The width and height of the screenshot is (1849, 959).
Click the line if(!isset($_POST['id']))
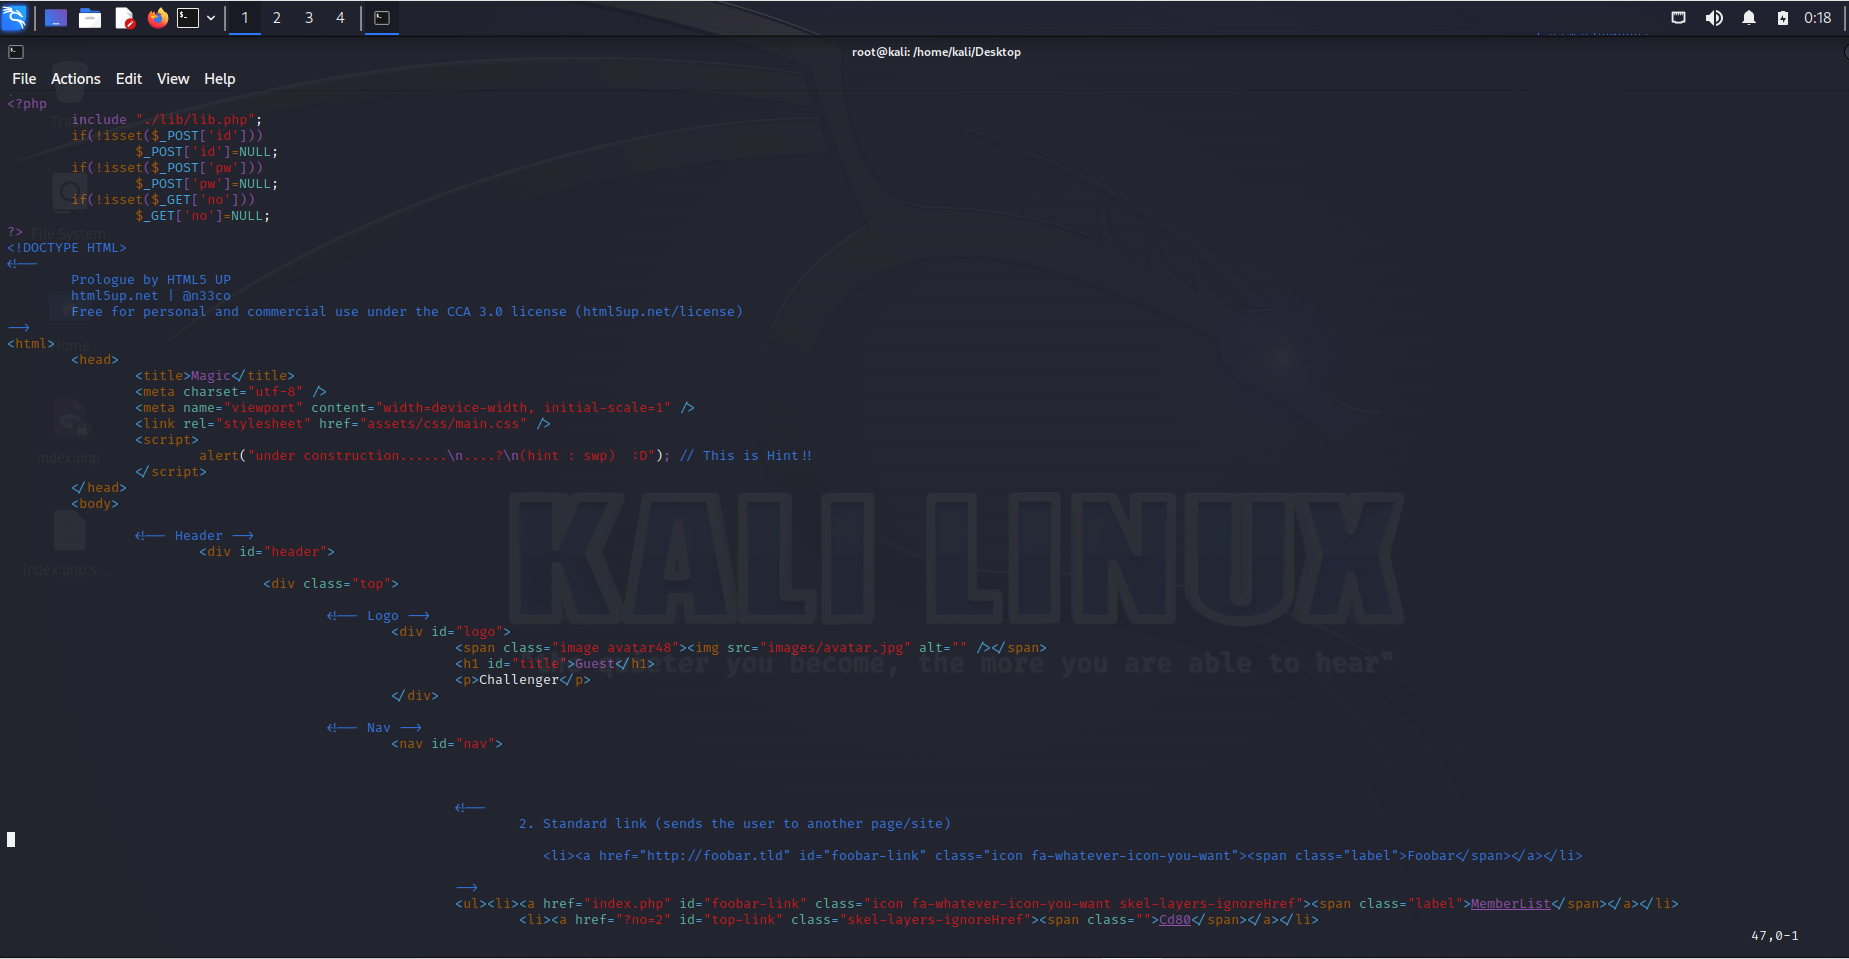[x=167, y=136]
